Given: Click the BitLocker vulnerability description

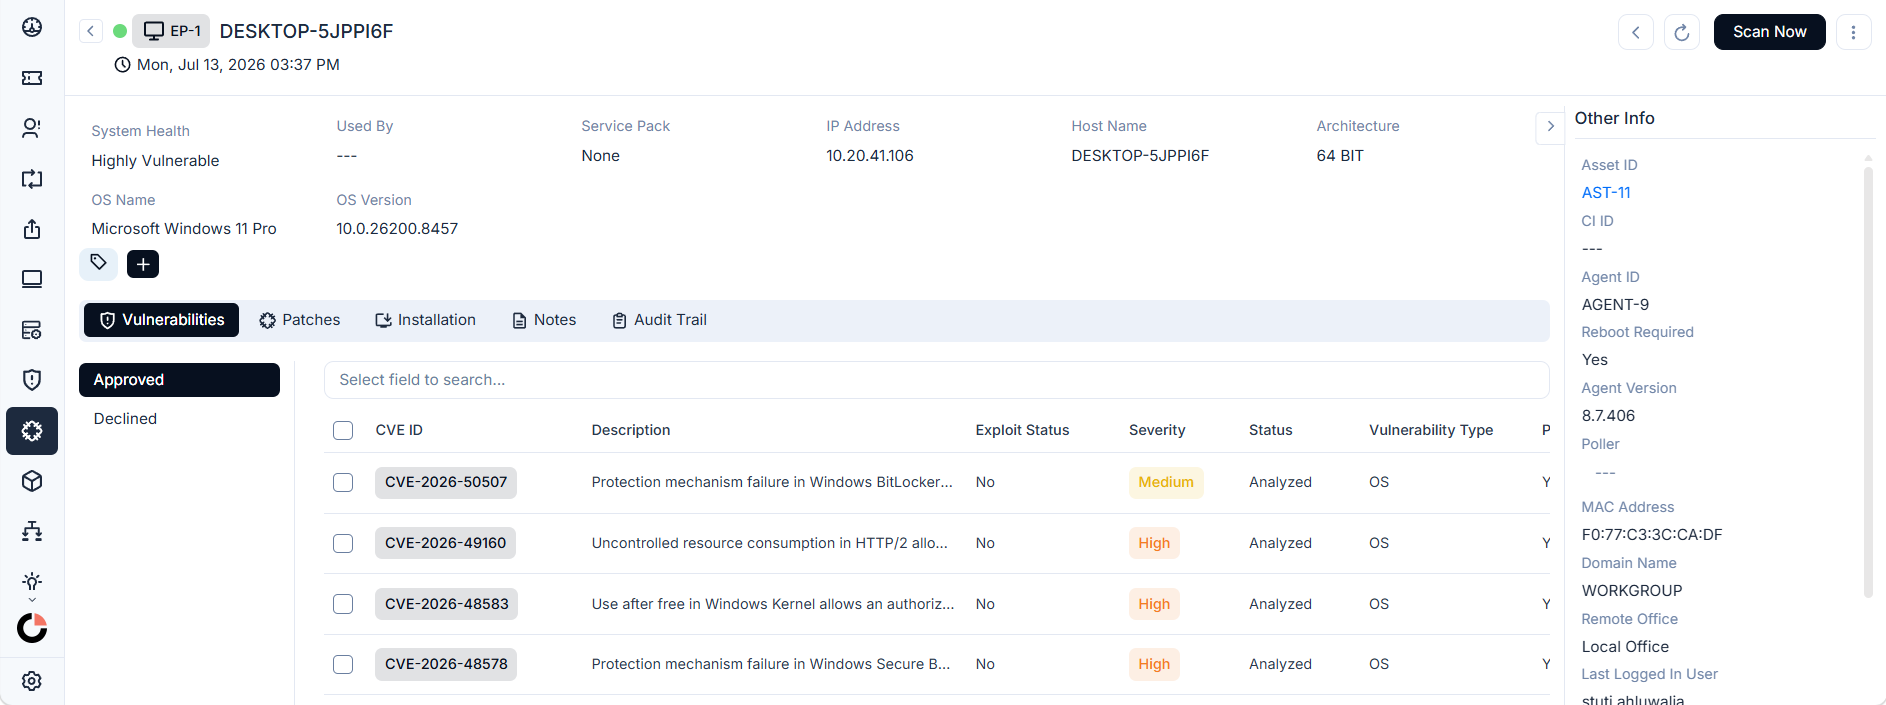Looking at the screenshot, I should pos(772,482).
